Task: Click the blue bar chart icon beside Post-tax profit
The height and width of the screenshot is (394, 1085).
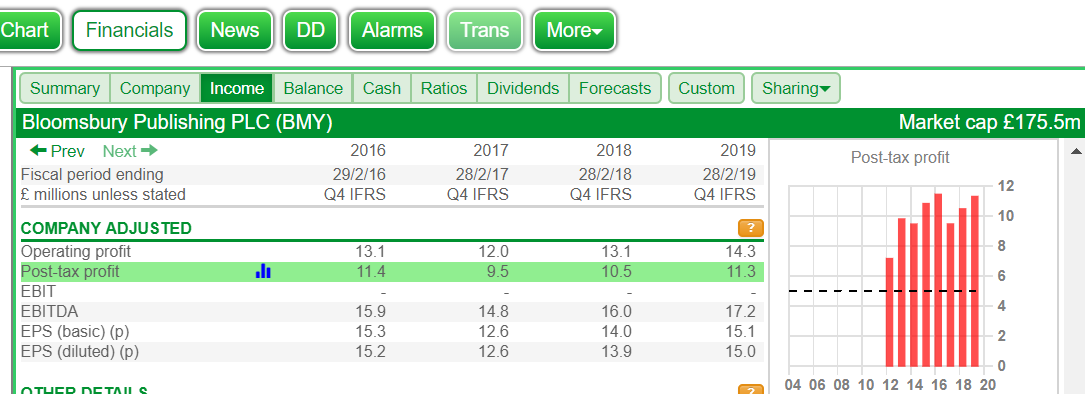Action: pyautogui.click(x=263, y=271)
